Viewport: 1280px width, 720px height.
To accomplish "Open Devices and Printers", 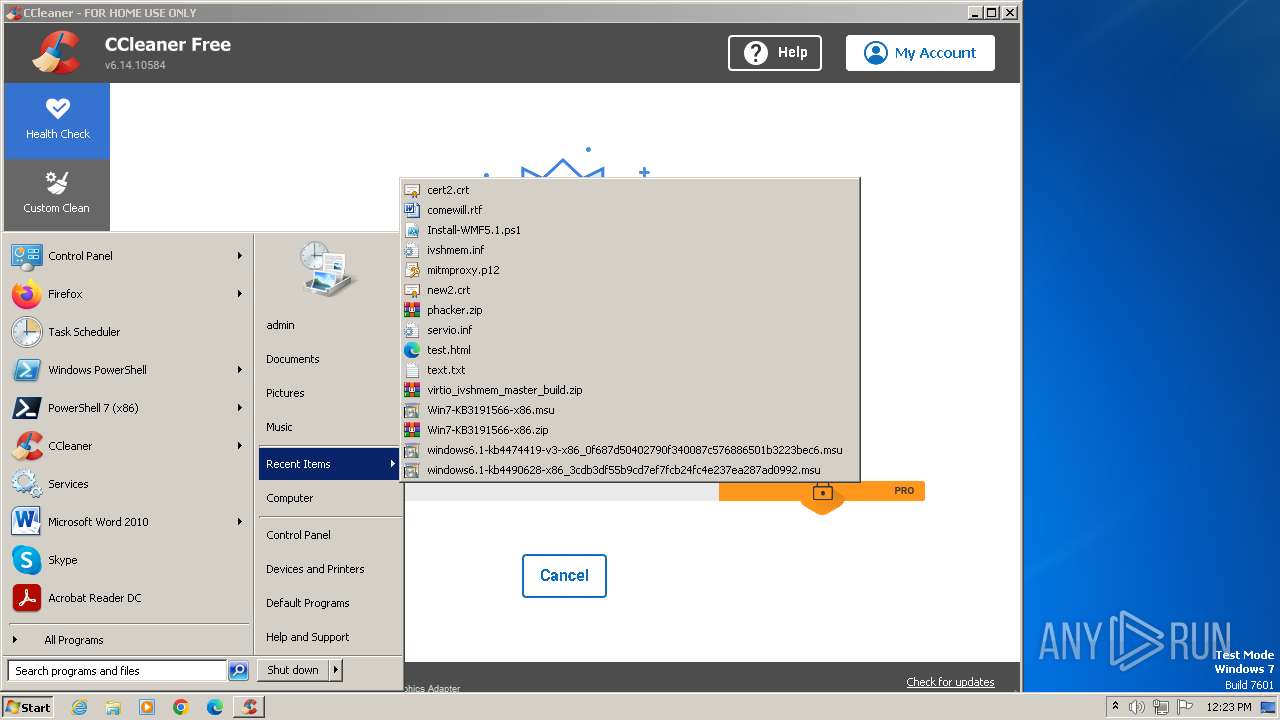I will pos(330,569).
